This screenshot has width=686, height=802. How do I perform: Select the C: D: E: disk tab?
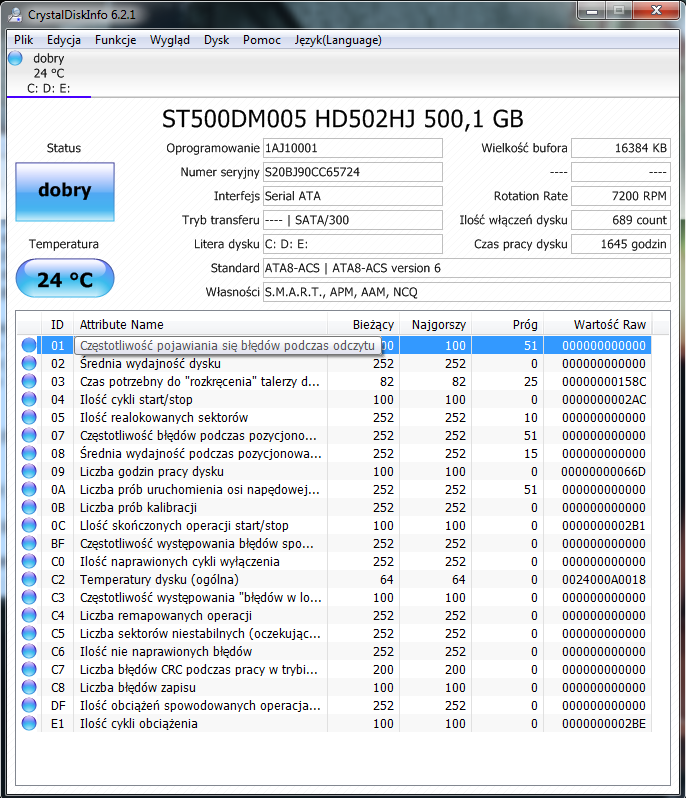(49, 73)
